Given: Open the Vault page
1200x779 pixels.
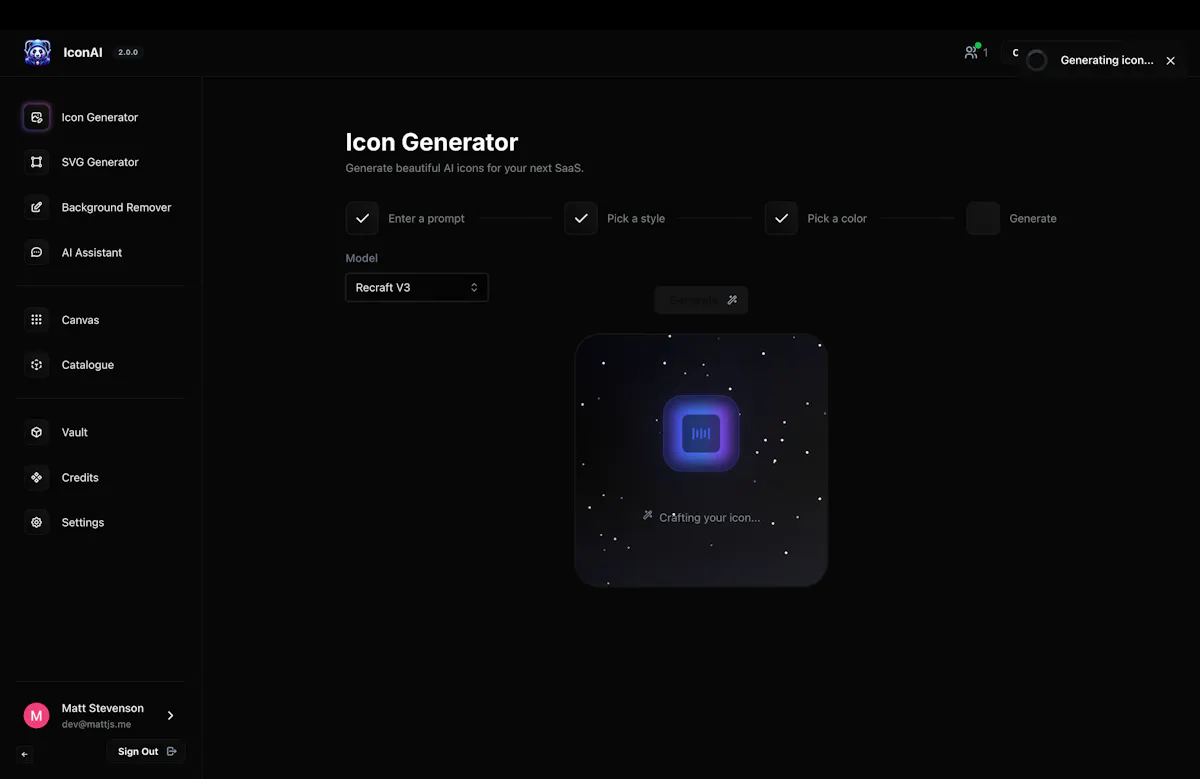Looking at the screenshot, I should pos(100,432).
